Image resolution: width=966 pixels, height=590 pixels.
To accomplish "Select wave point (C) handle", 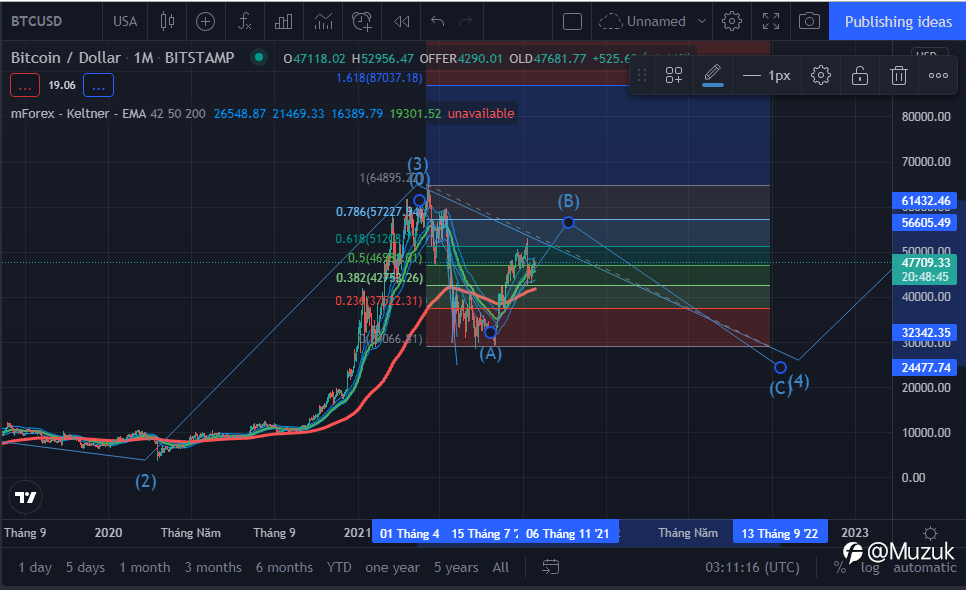I will [x=781, y=368].
